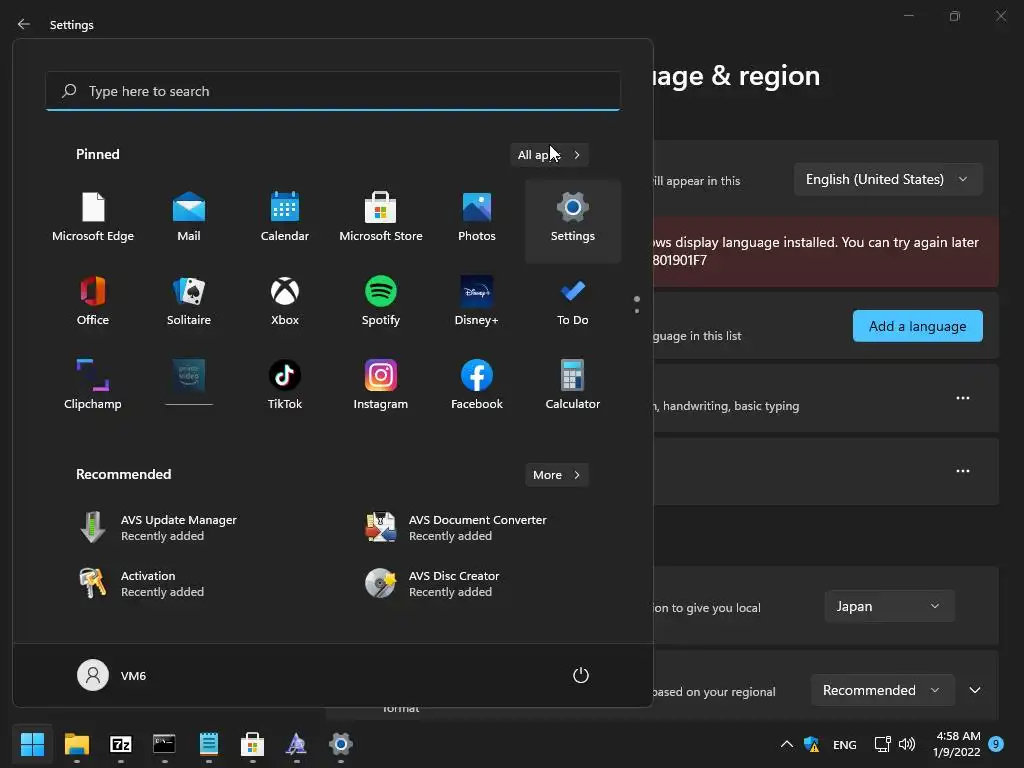Launch TikTok app

tap(285, 385)
